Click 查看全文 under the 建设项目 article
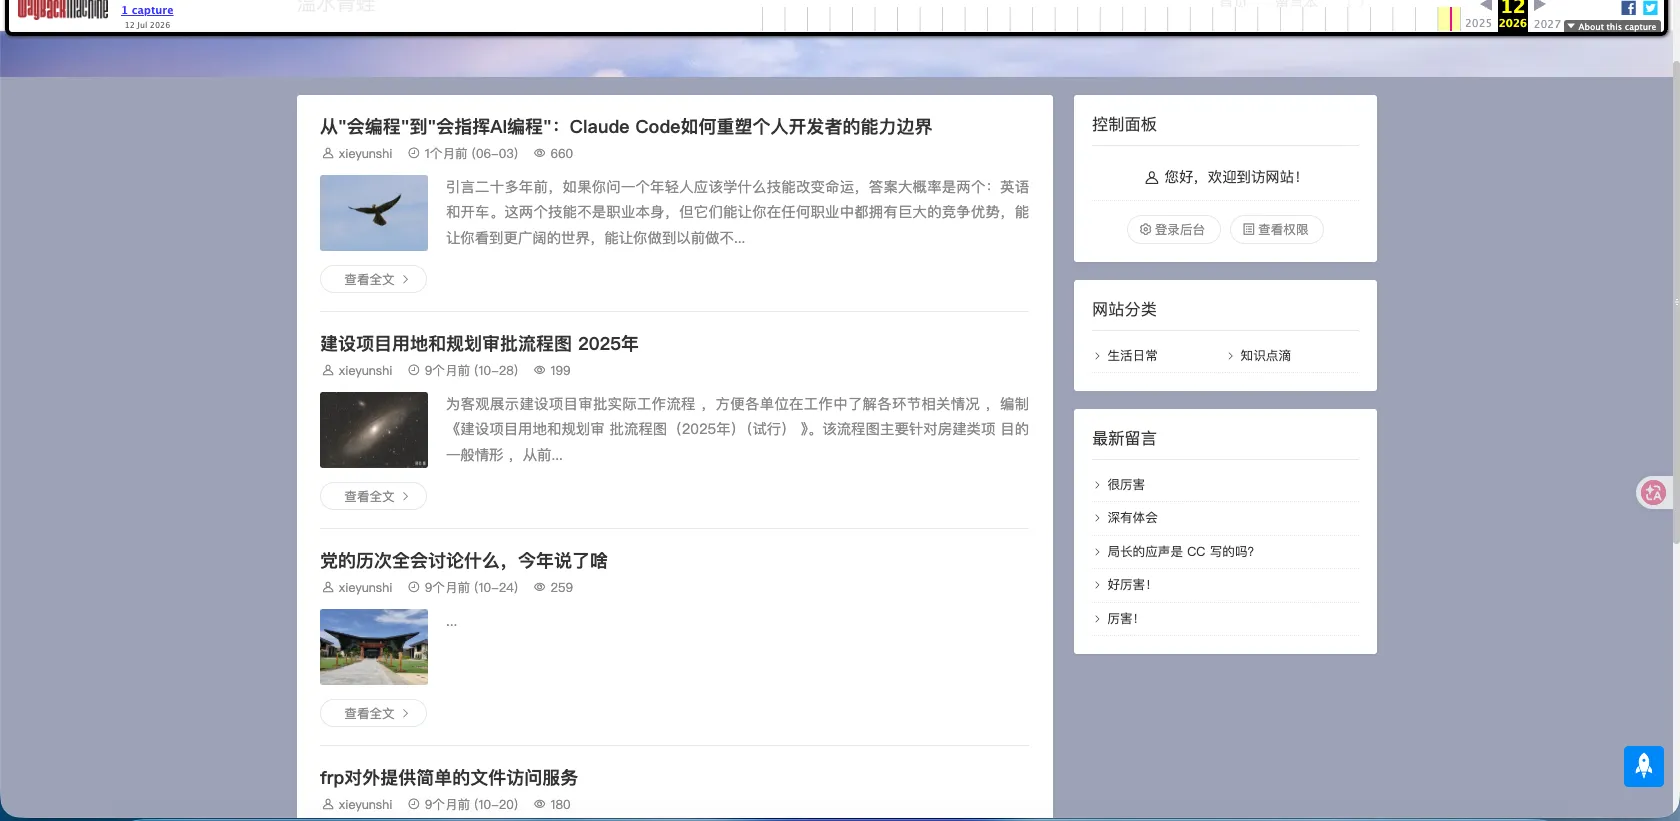Viewport: 1680px width, 821px height. click(373, 496)
